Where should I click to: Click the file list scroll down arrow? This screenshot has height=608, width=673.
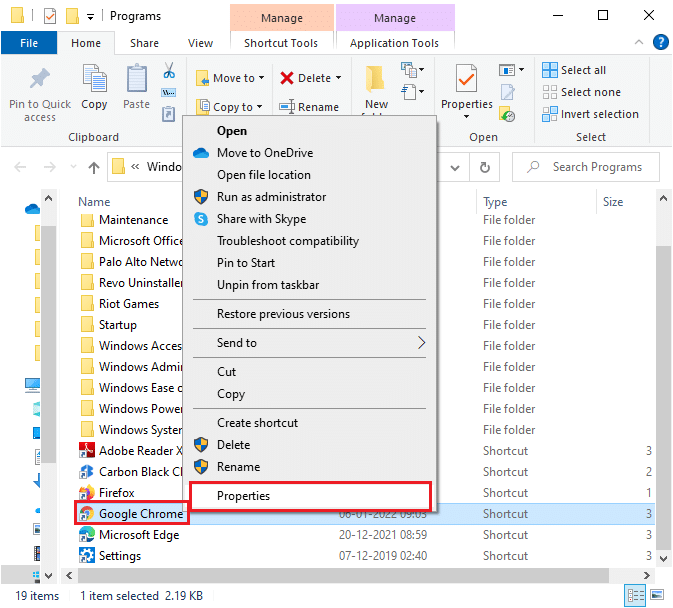663,559
